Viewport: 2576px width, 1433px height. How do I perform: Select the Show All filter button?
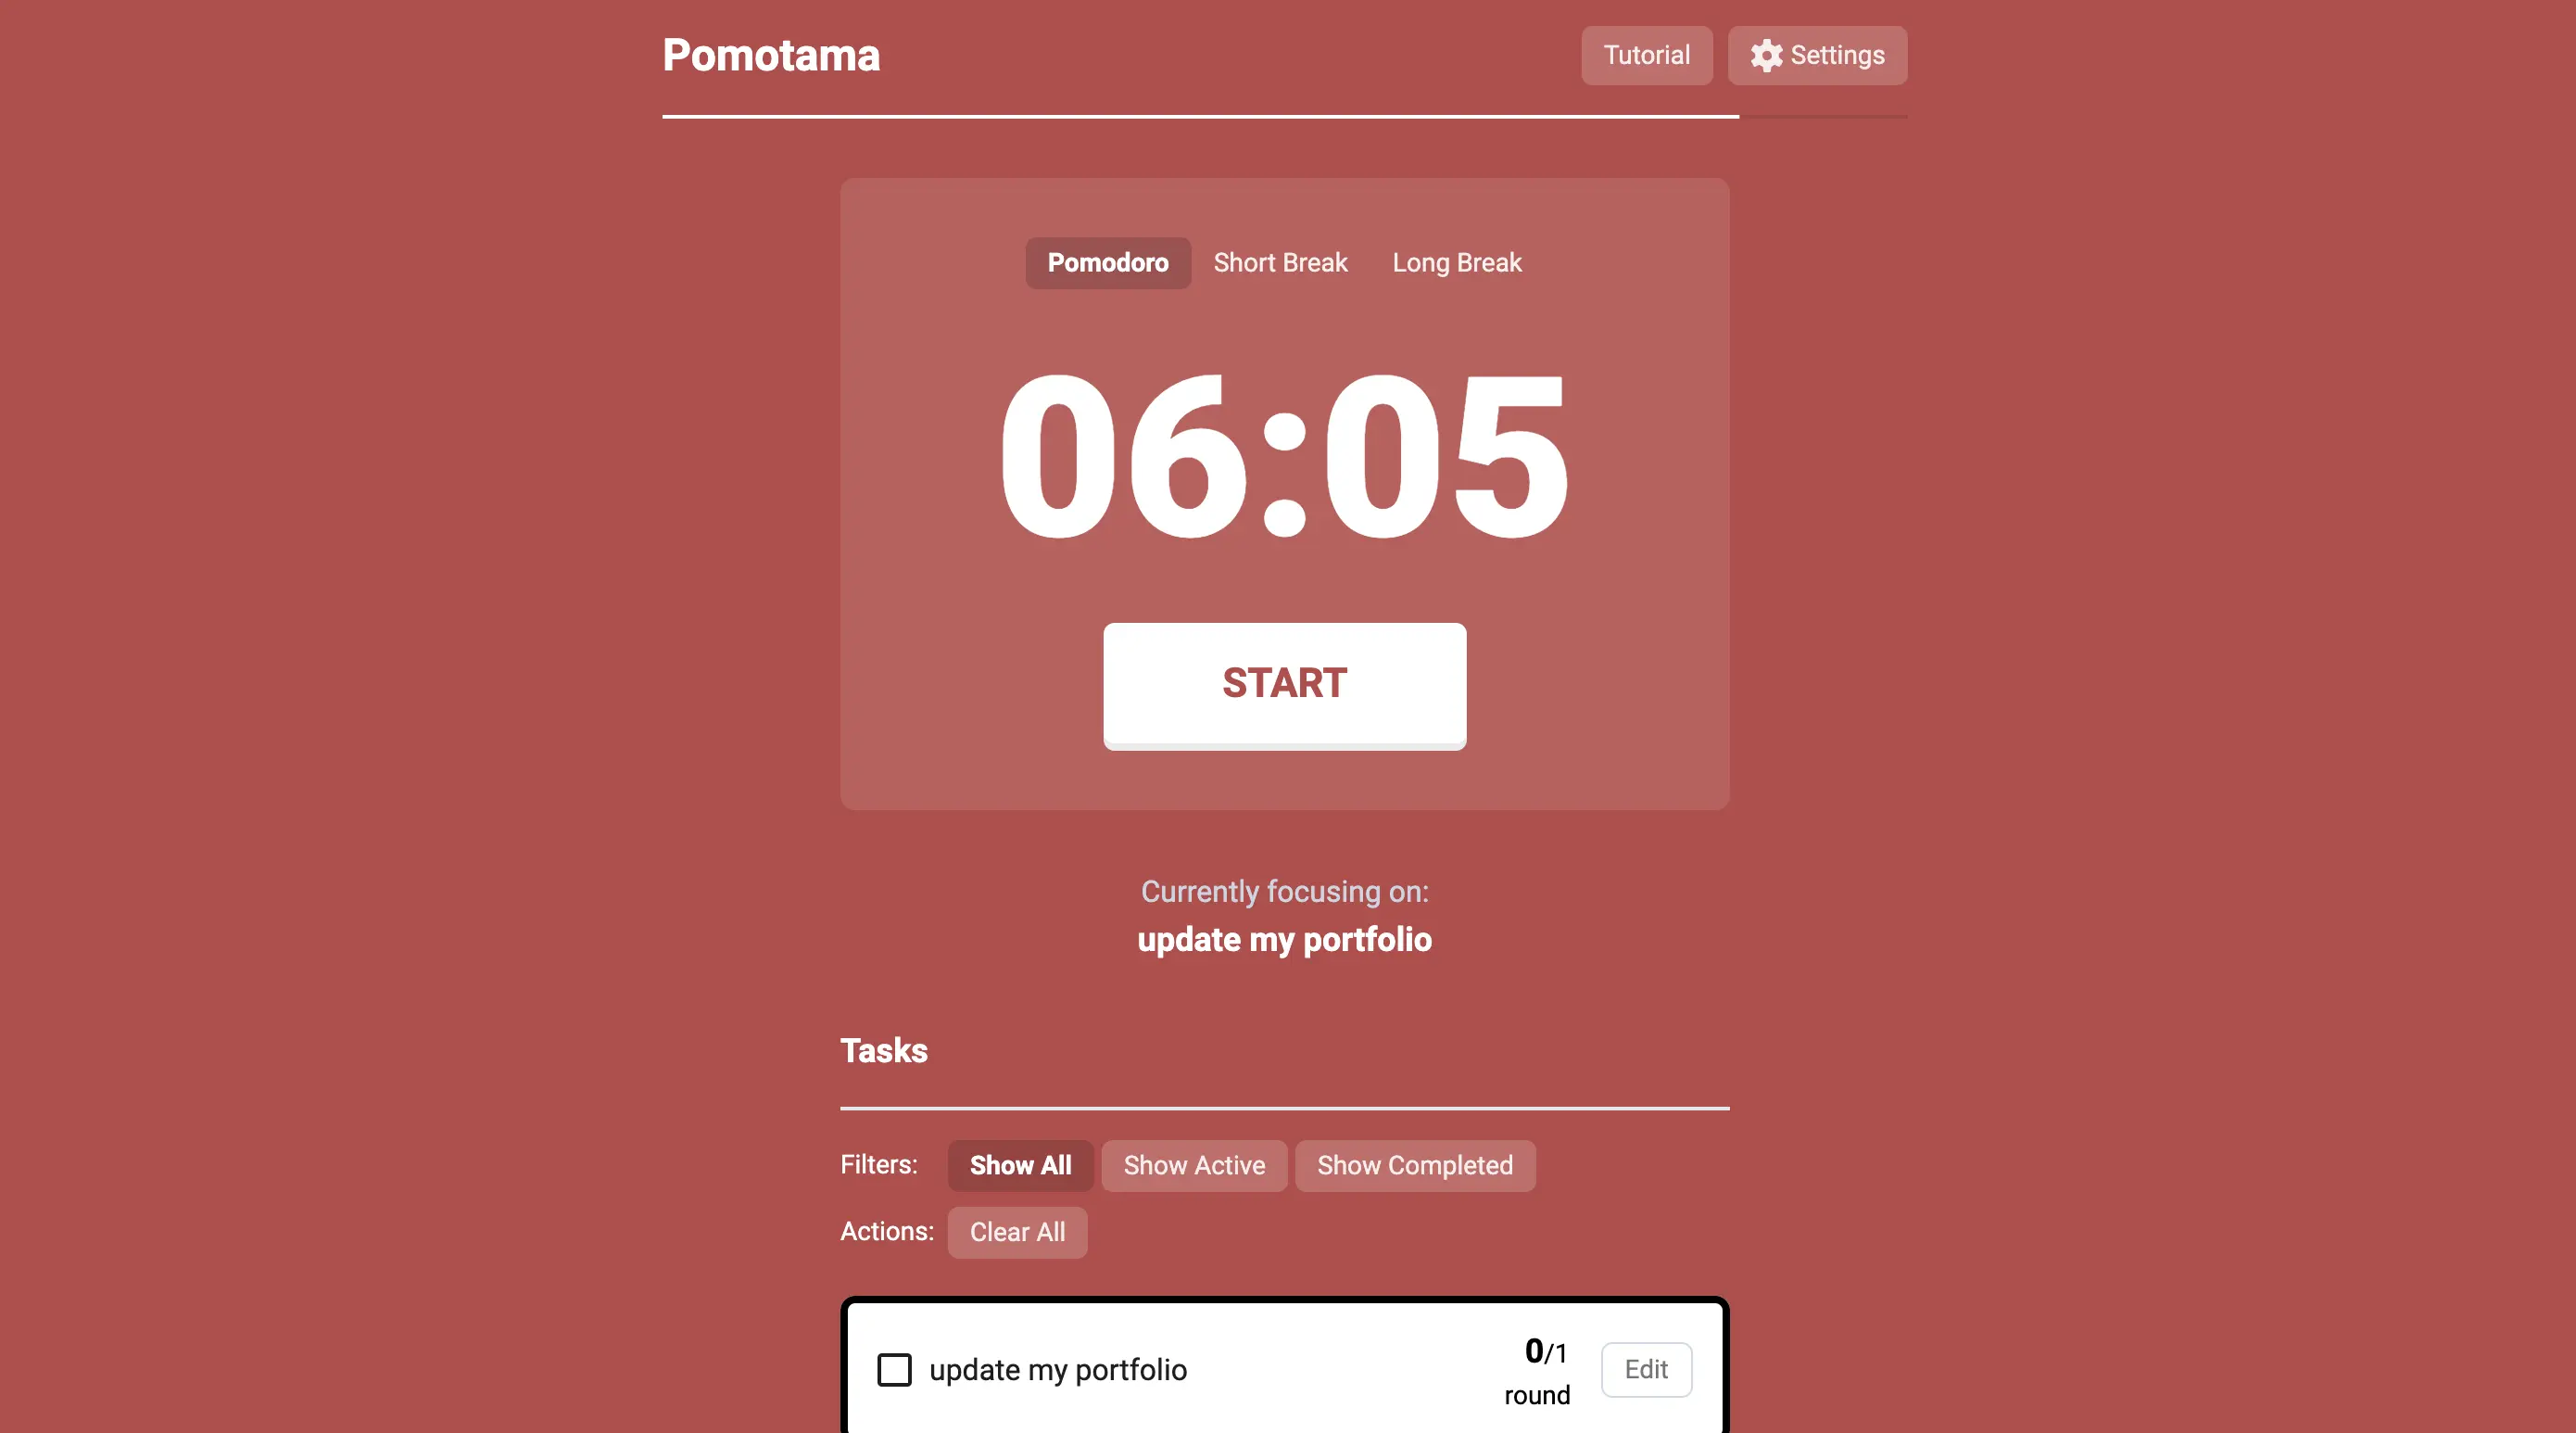tap(1021, 1165)
